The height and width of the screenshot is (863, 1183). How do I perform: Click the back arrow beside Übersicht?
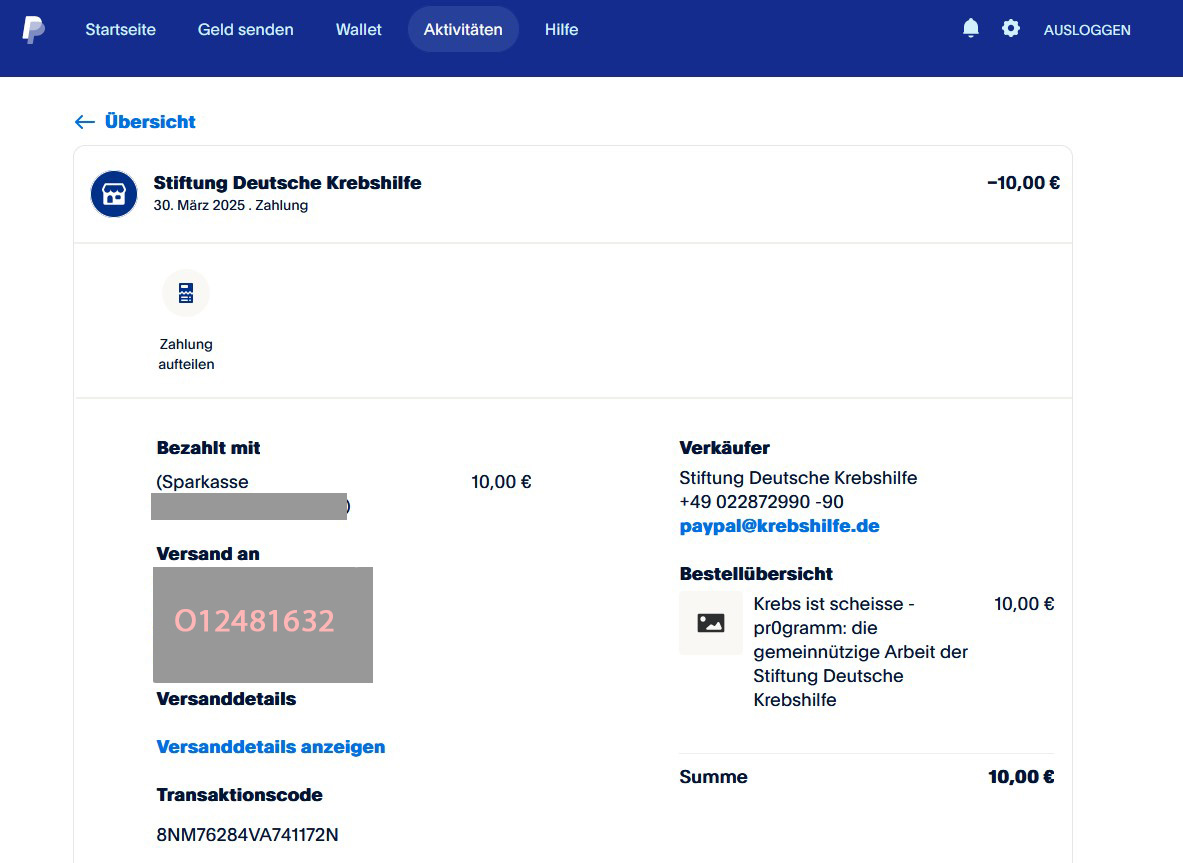85,122
